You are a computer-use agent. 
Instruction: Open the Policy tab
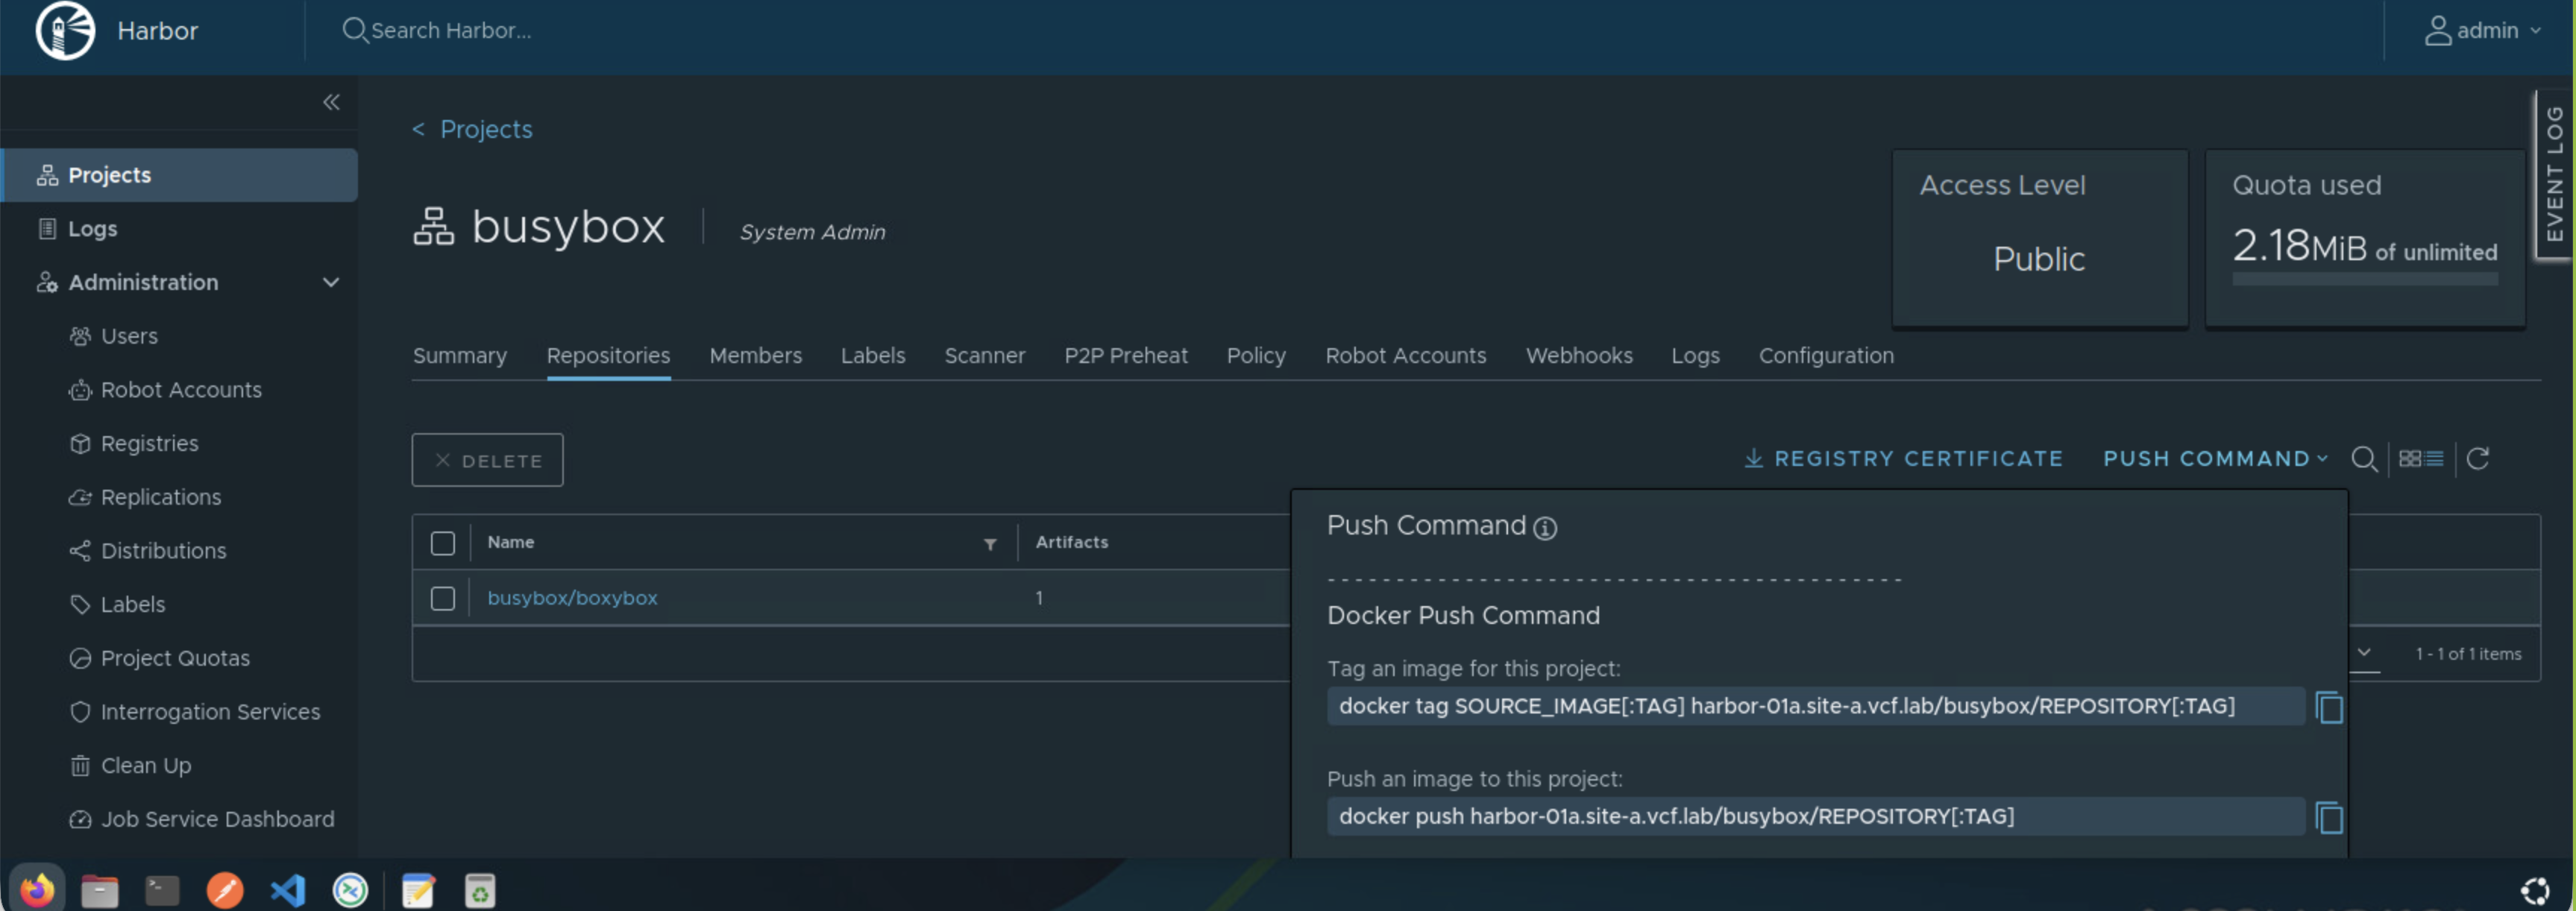1256,356
